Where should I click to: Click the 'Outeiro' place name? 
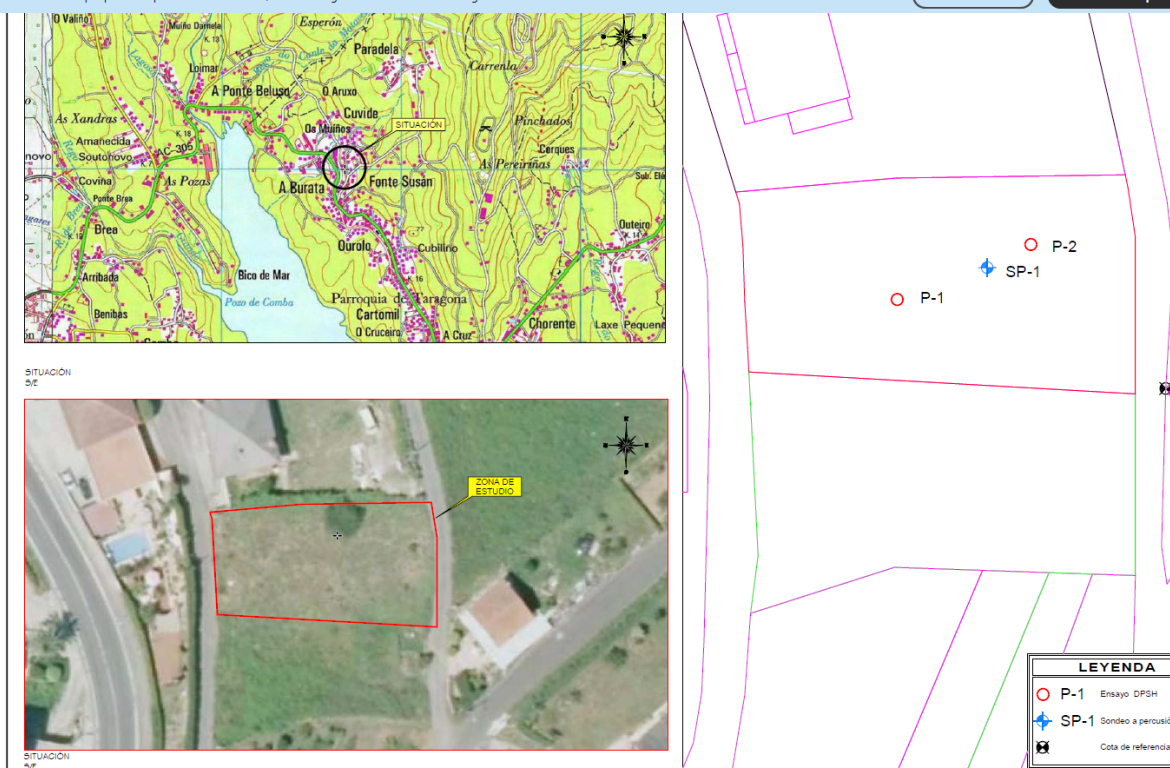tap(634, 225)
